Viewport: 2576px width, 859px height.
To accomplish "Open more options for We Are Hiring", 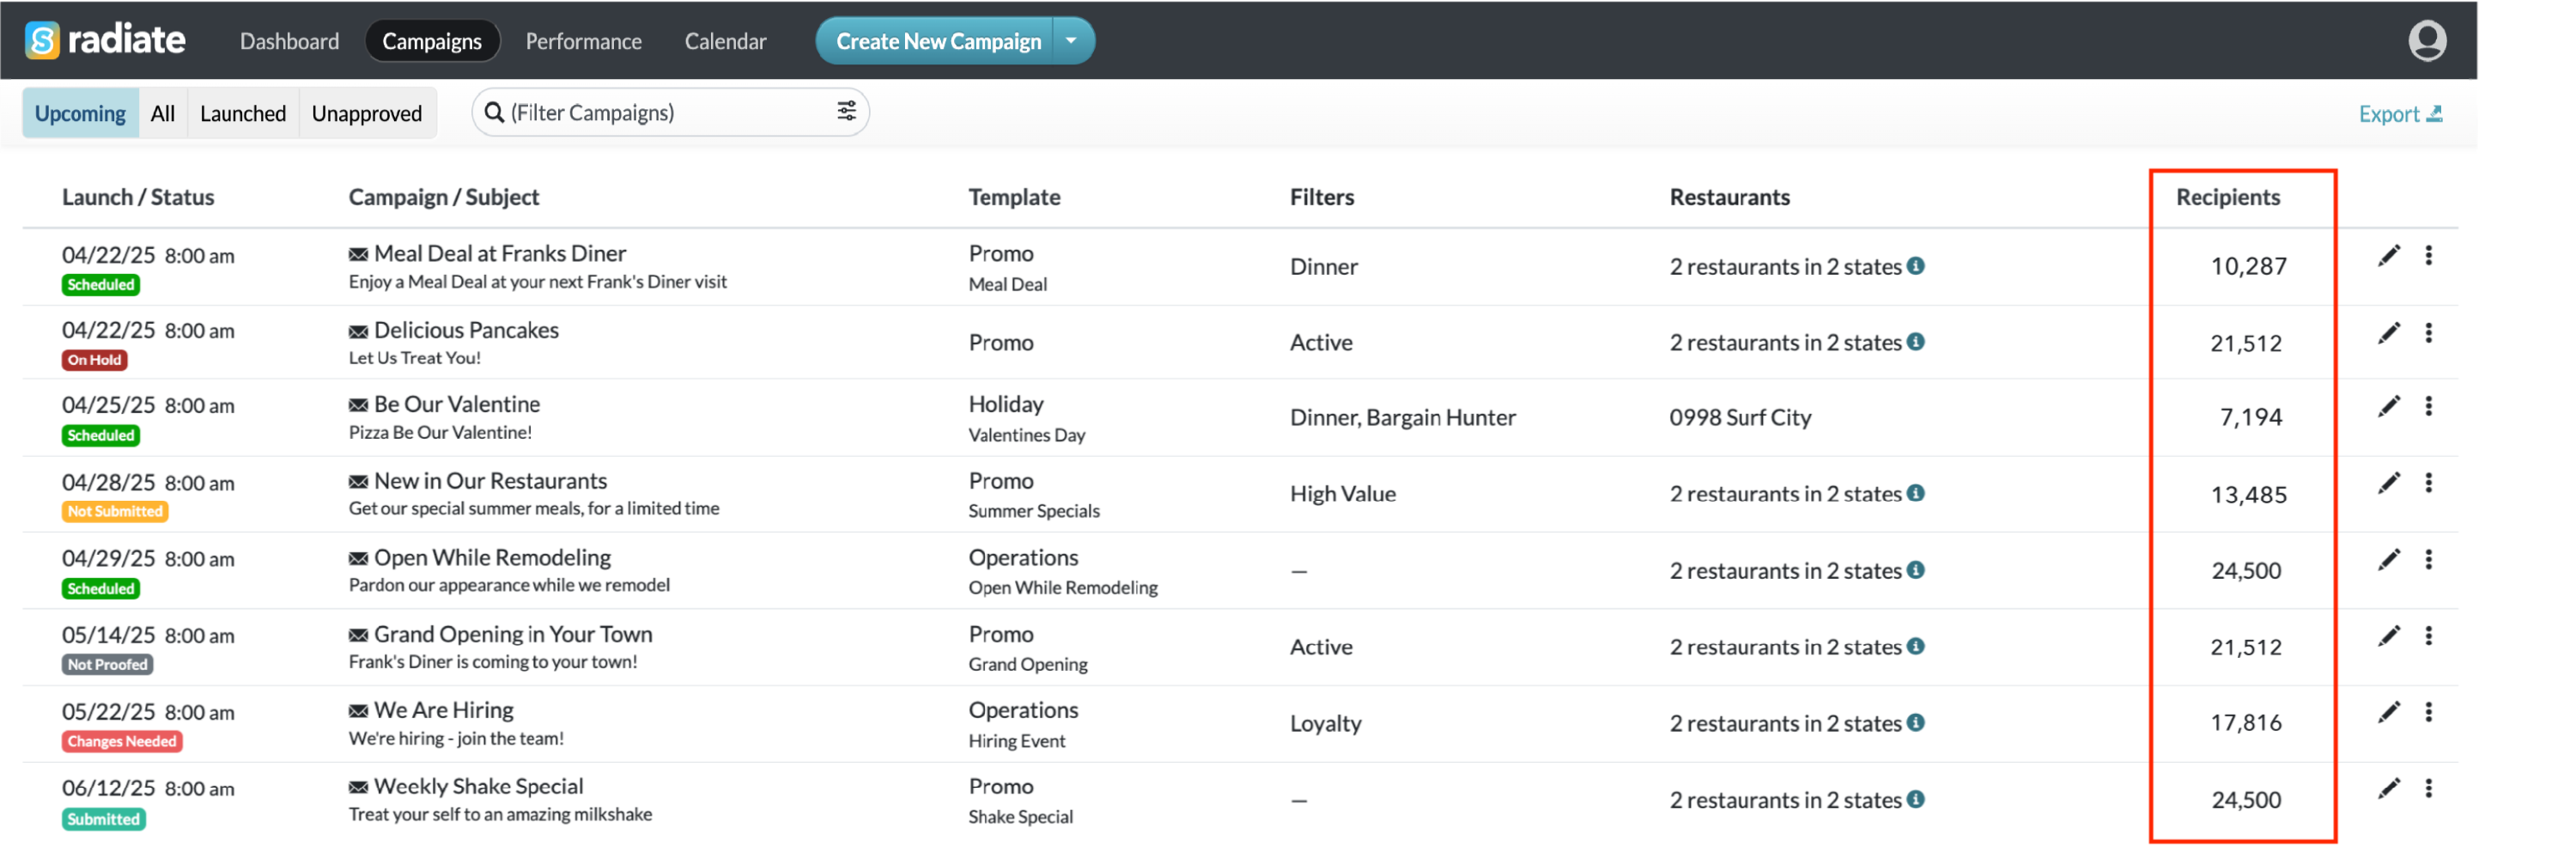I will point(2429,712).
